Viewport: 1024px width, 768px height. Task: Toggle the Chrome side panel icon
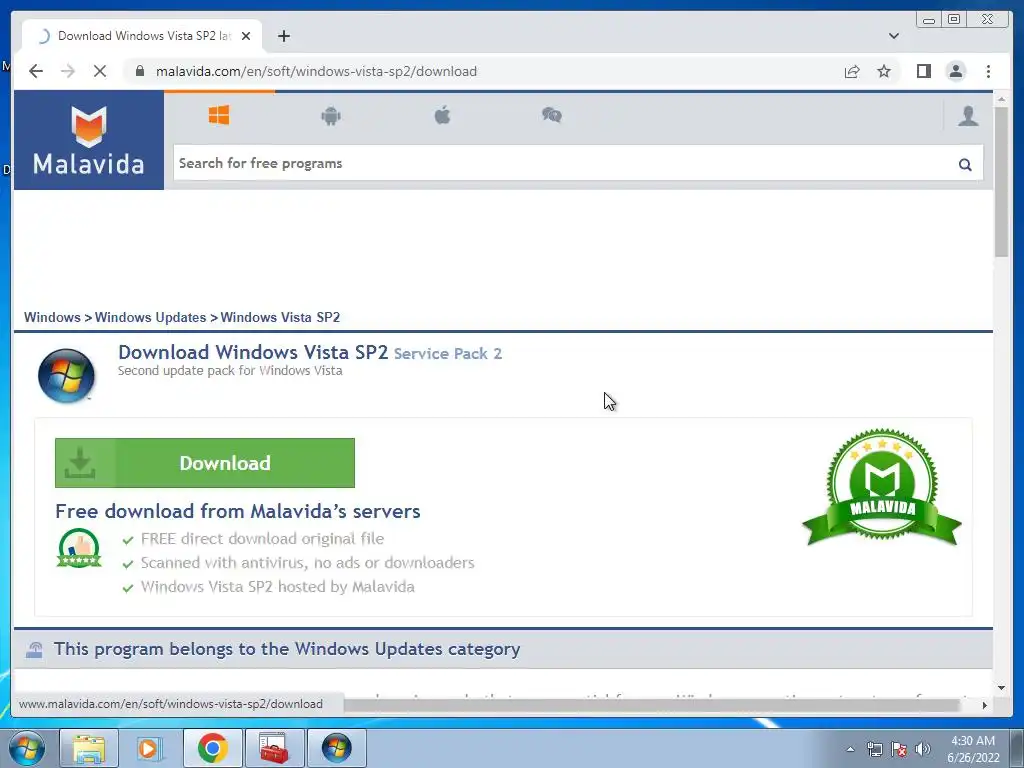coord(923,71)
